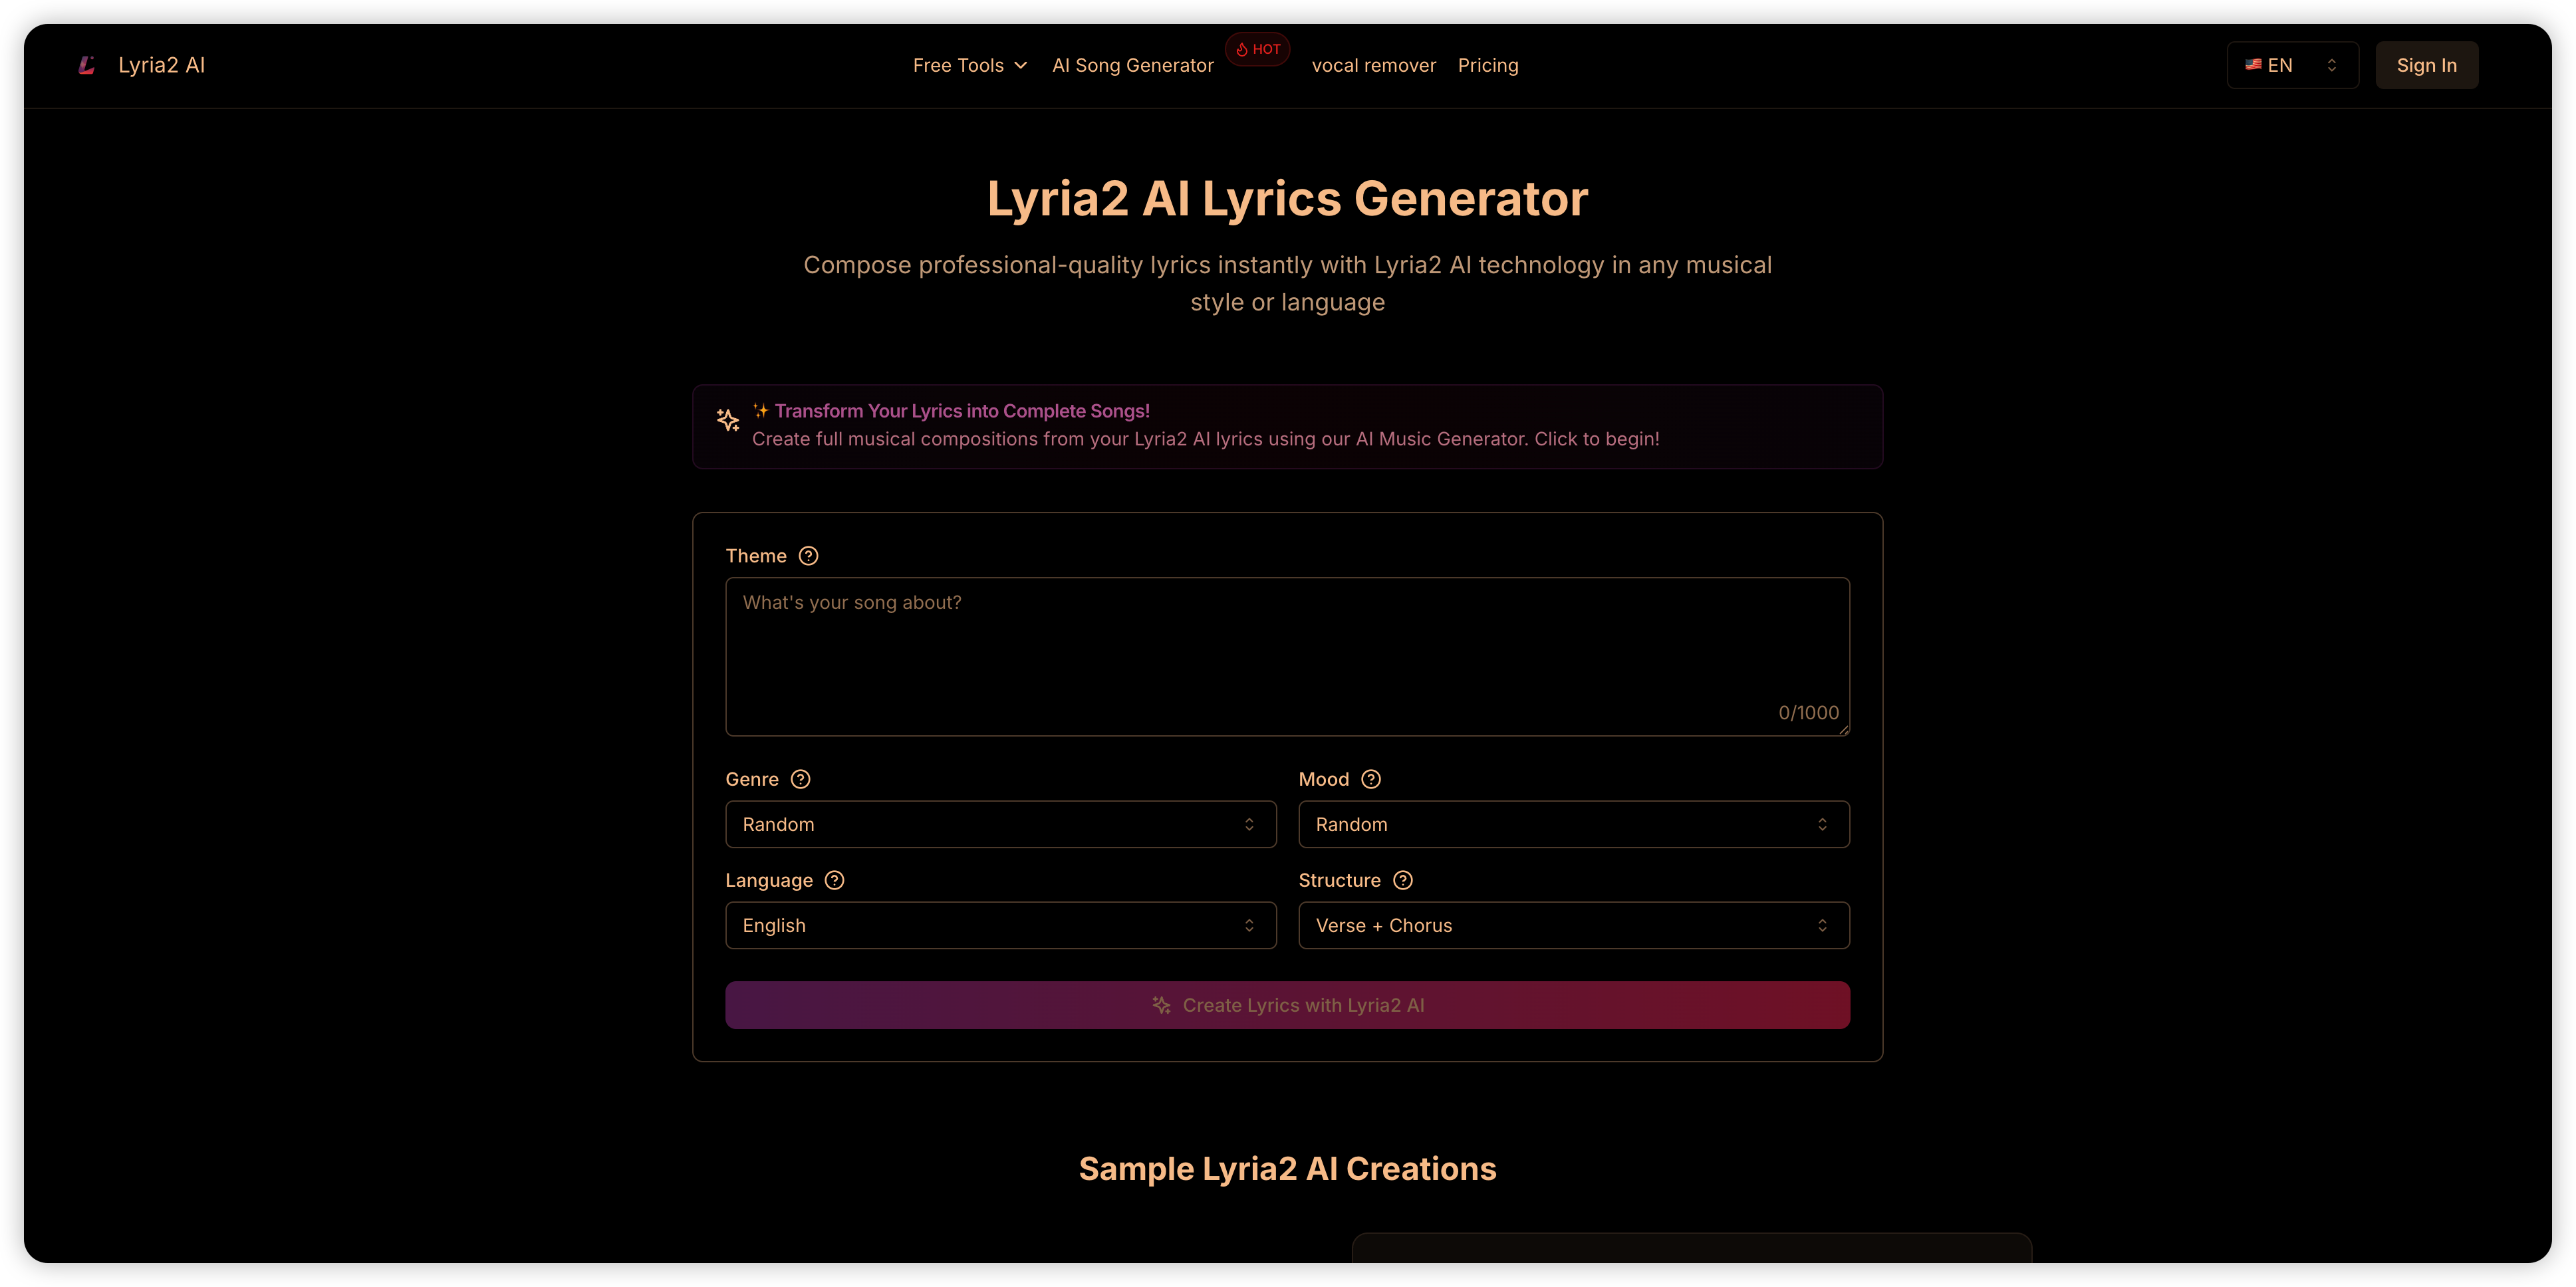Select AI Song Generator in the navigation
Image resolution: width=2576 pixels, height=1287 pixels.
click(x=1132, y=64)
